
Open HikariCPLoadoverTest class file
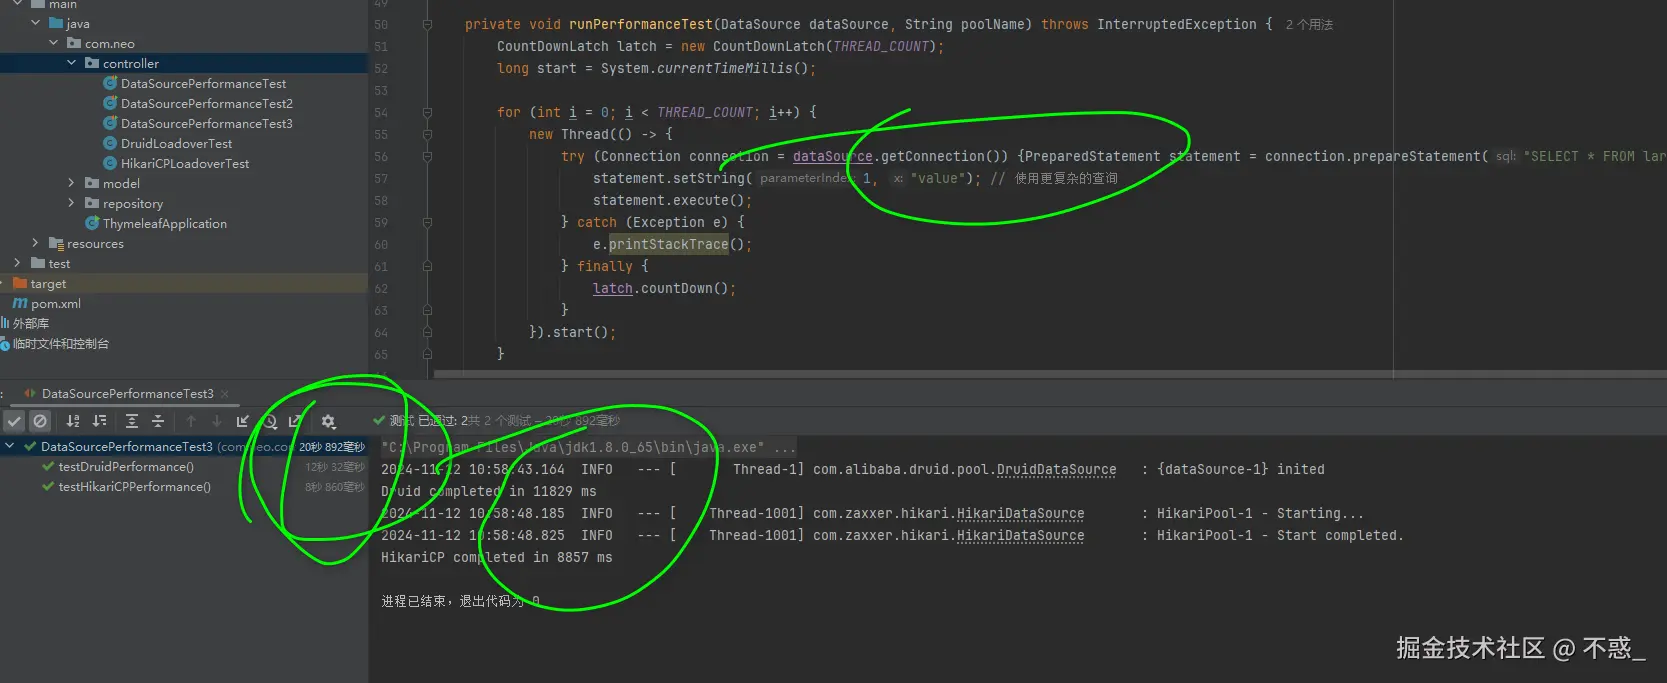pos(185,163)
